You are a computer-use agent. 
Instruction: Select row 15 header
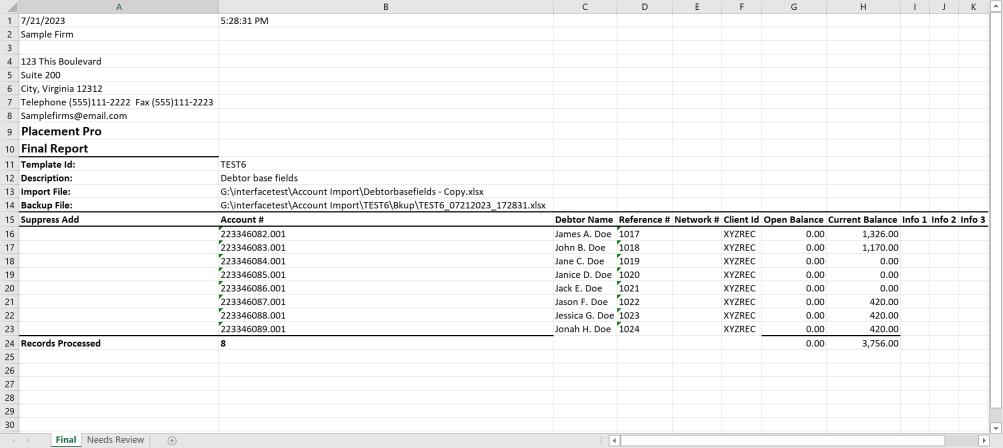(8, 219)
